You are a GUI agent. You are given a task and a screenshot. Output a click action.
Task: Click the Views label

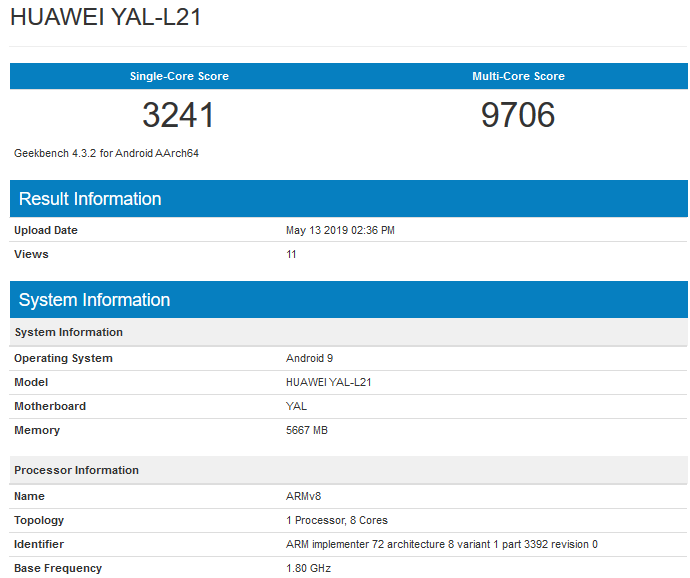click(x=31, y=254)
